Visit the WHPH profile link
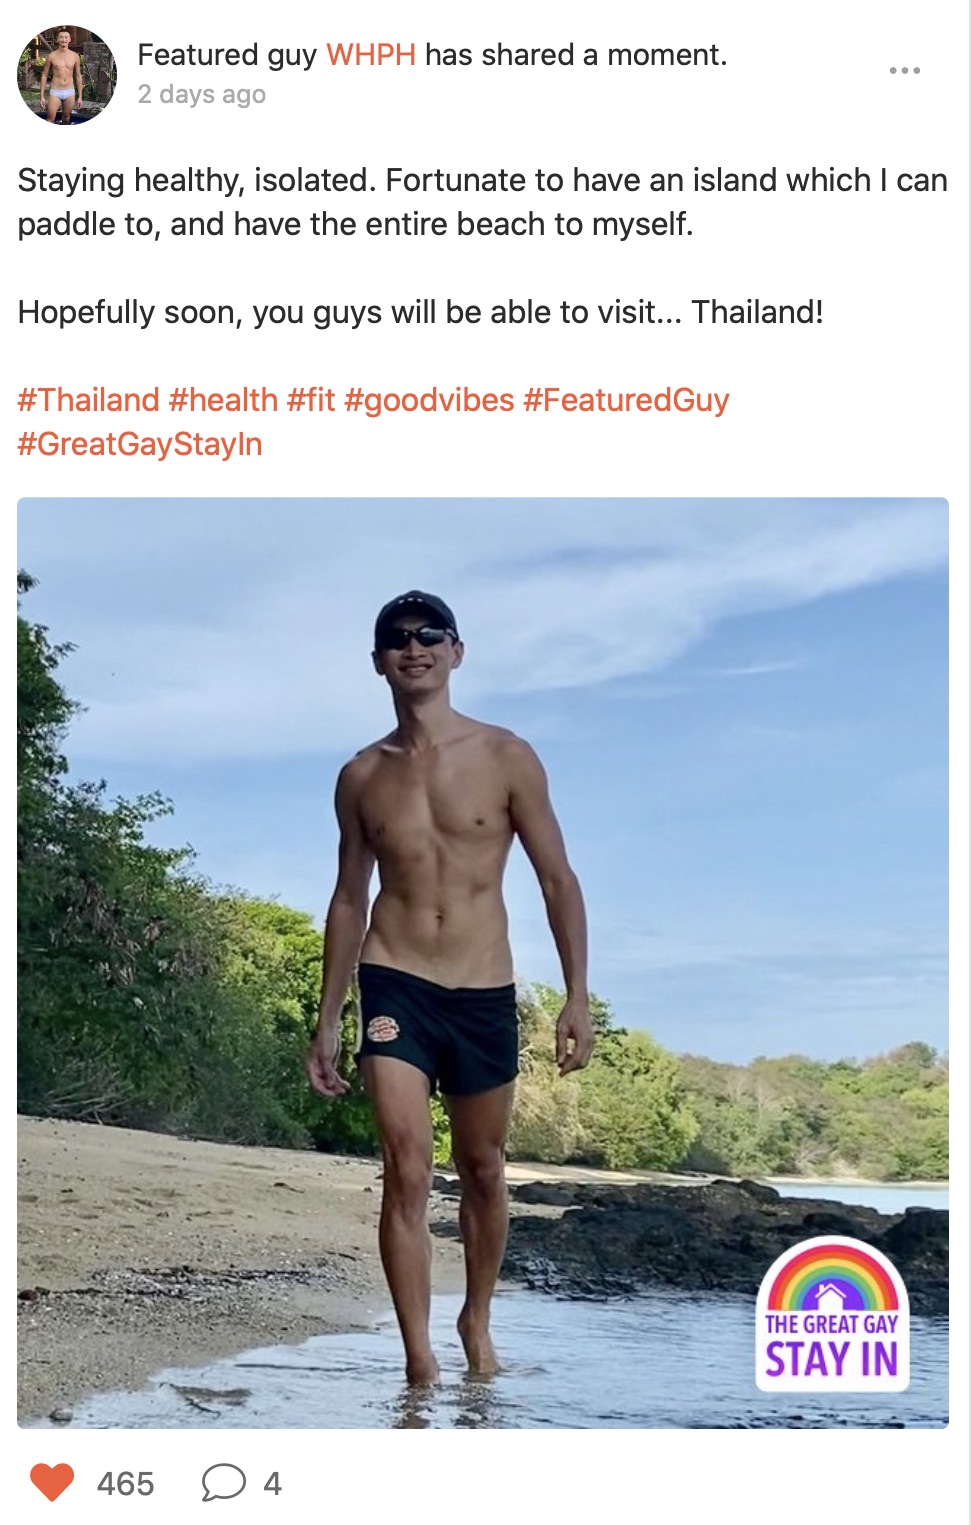 (370, 55)
